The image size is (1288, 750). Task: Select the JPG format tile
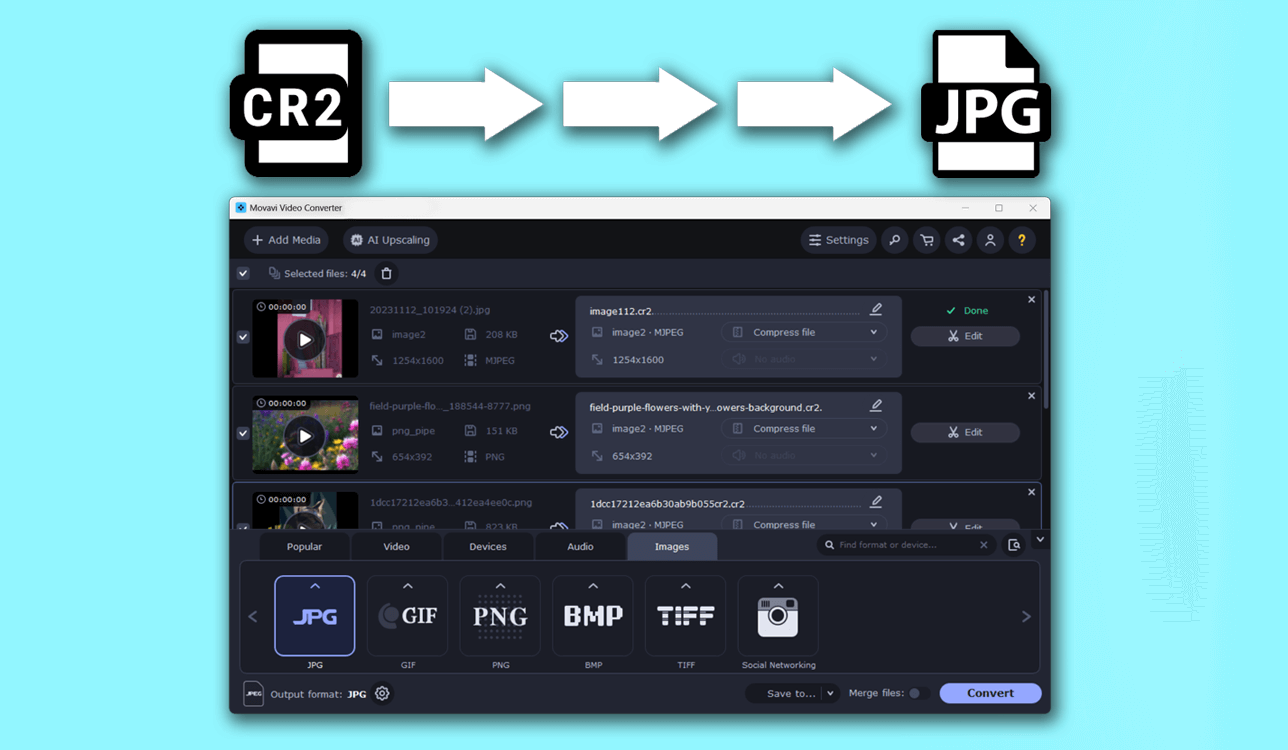point(315,616)
